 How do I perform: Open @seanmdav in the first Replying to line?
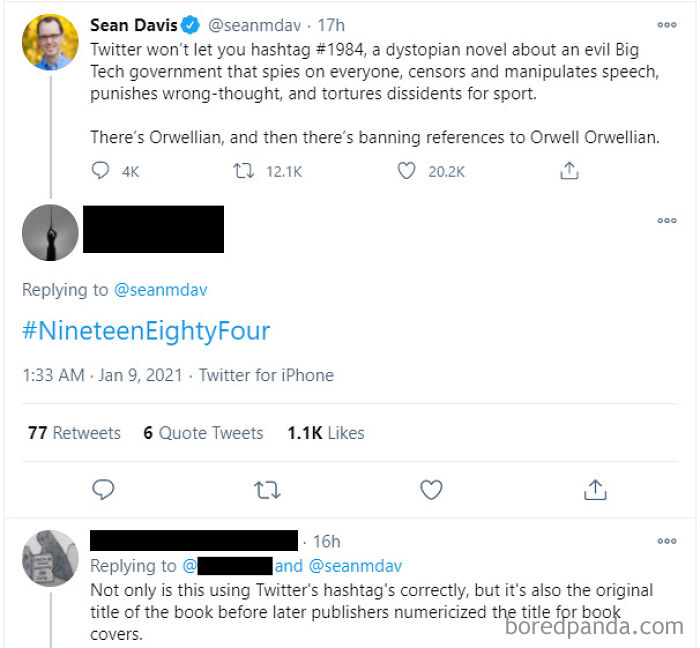[161, 290]
